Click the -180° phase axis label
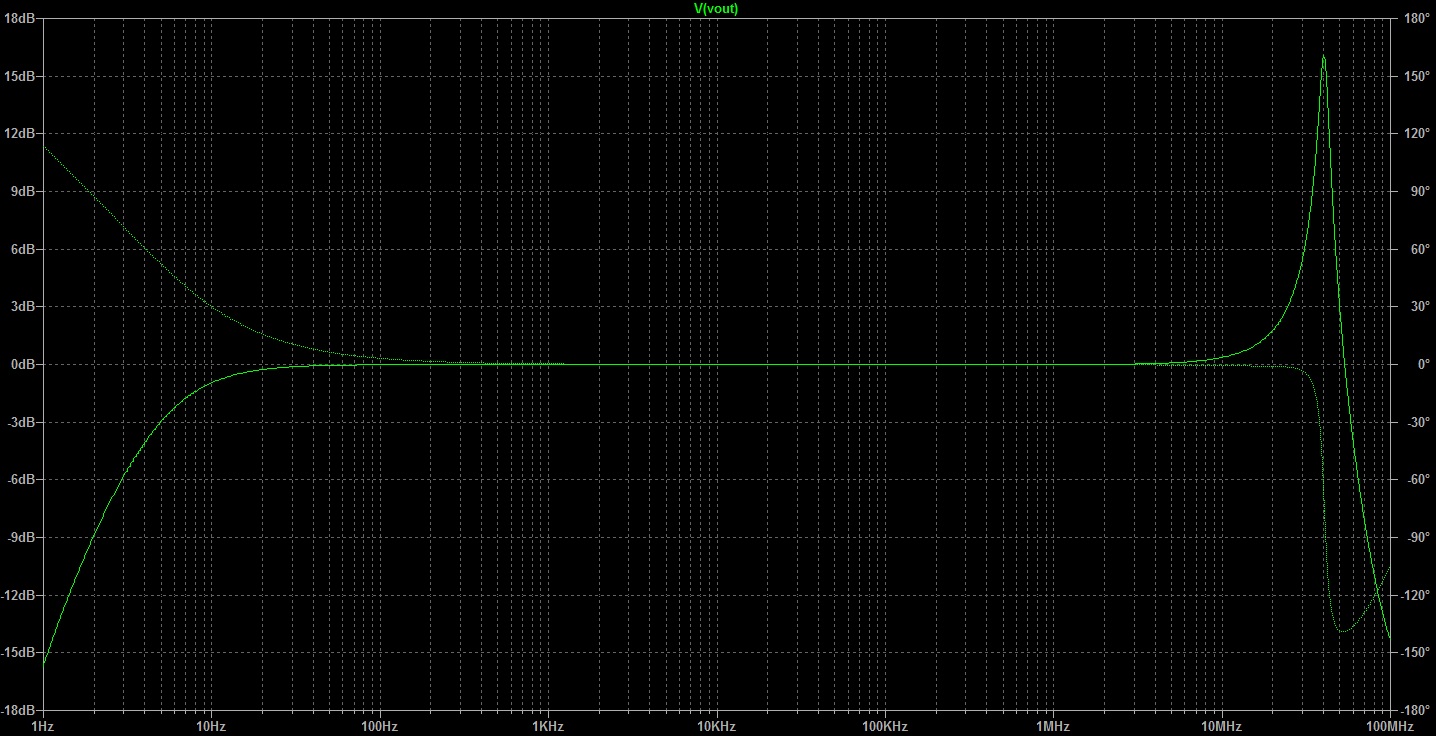The image size is (1436, 736). pos(1416,710)
